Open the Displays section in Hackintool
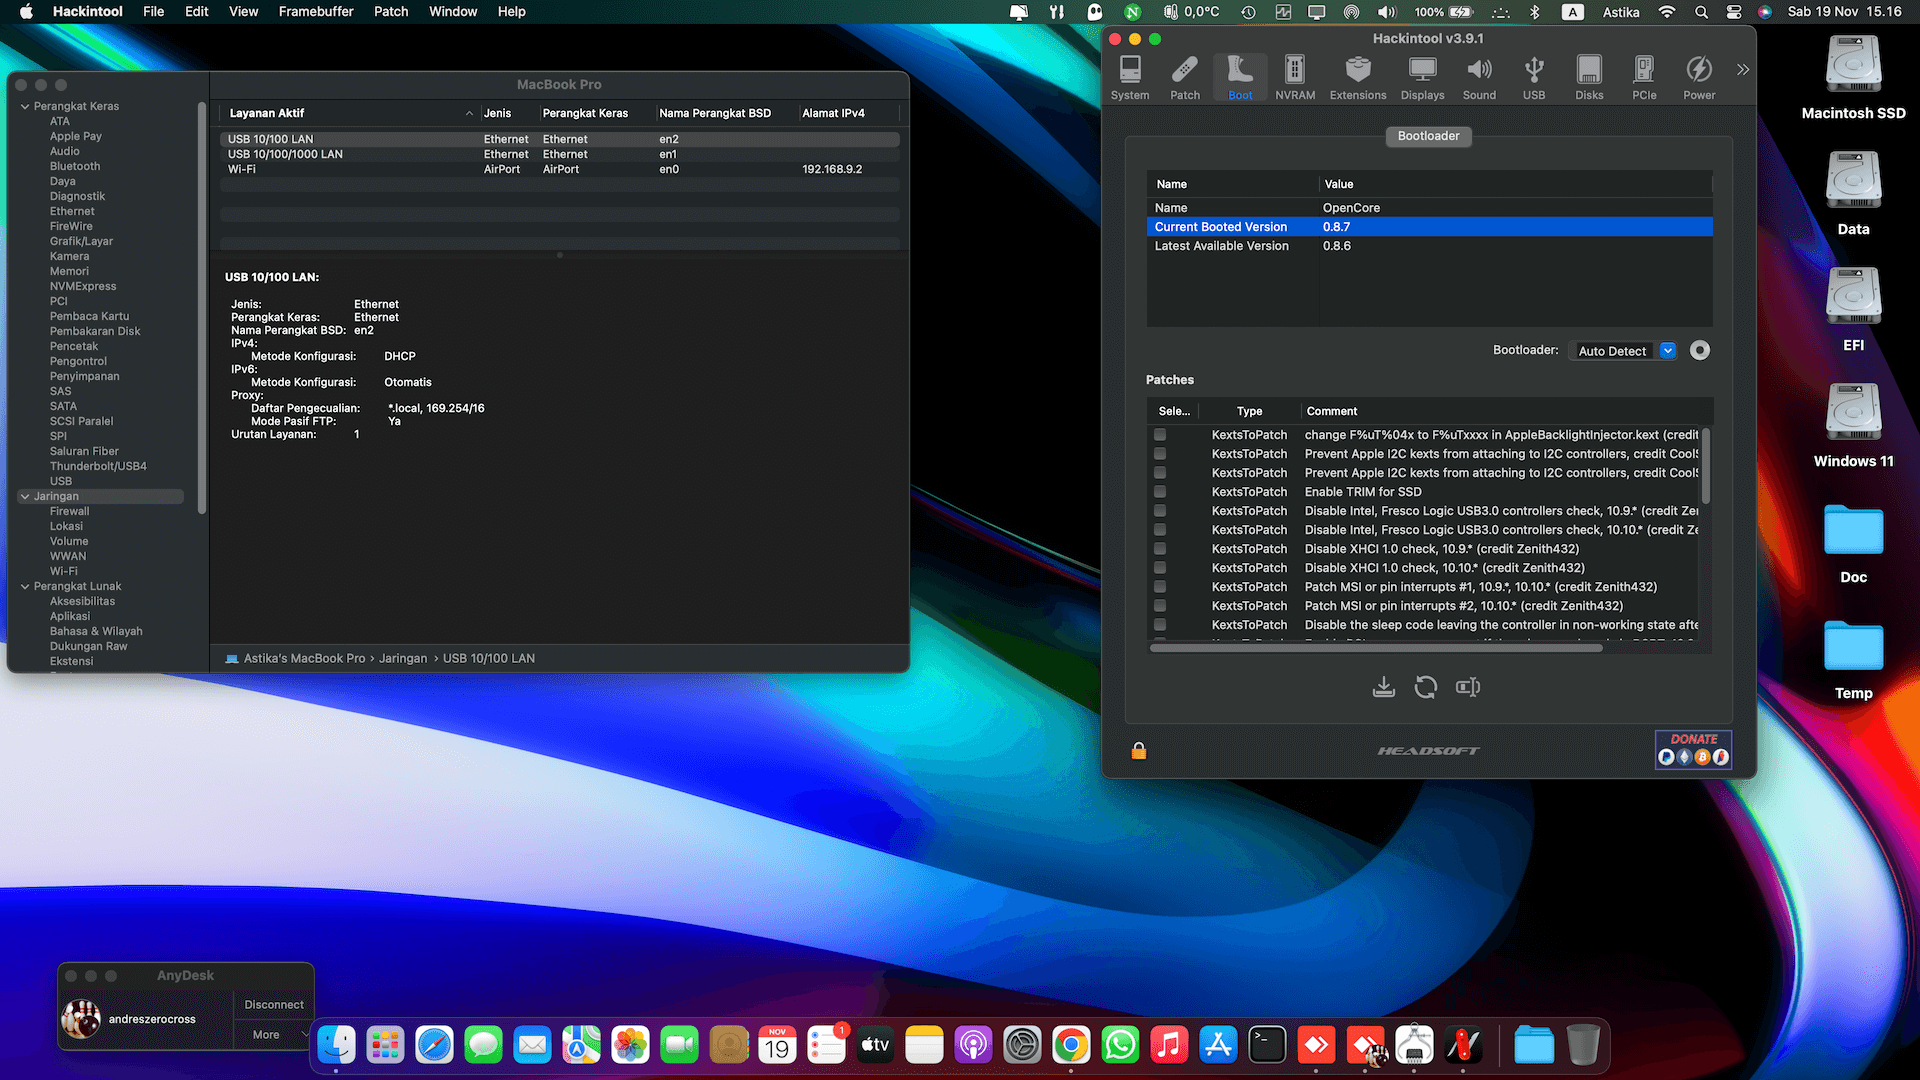The image size is (1920, 1080). (x=1422, y=77)
